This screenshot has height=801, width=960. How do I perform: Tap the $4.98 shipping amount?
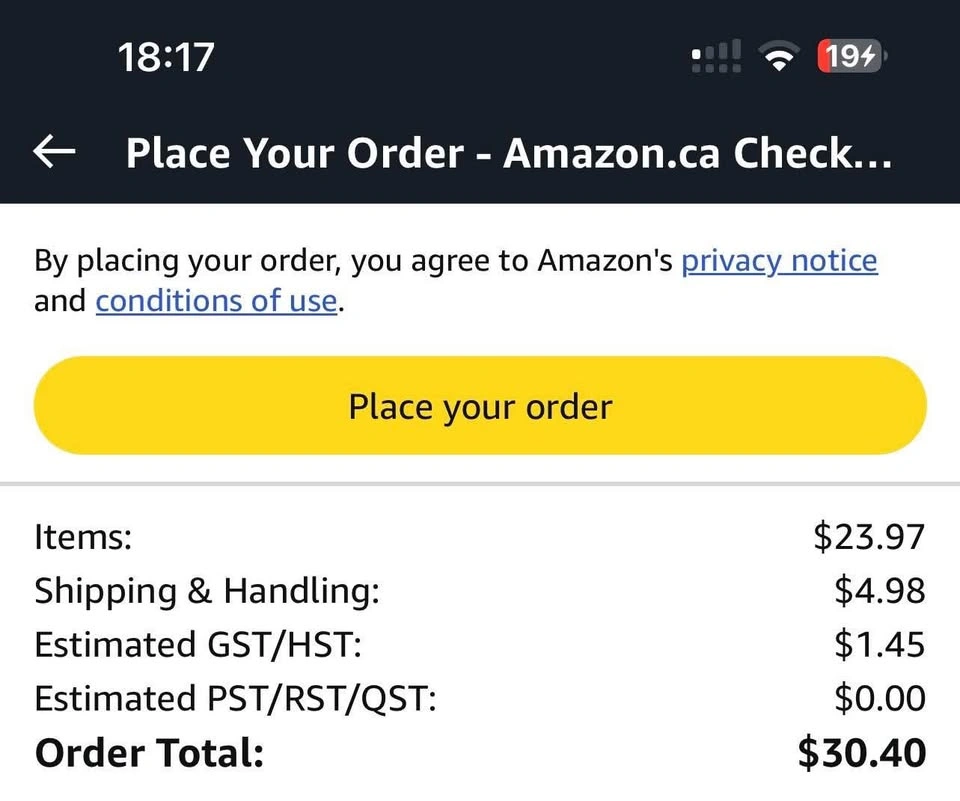pyautogui.click(x=880, y=591)
